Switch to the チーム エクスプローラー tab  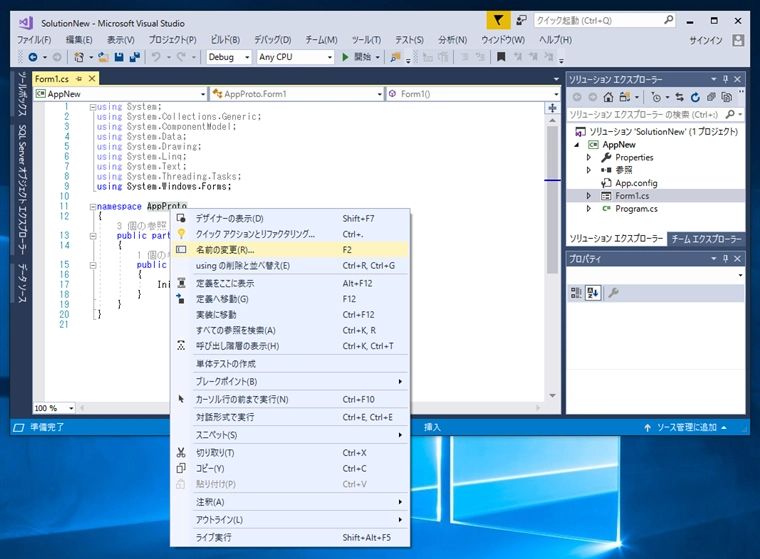point(706,239)
